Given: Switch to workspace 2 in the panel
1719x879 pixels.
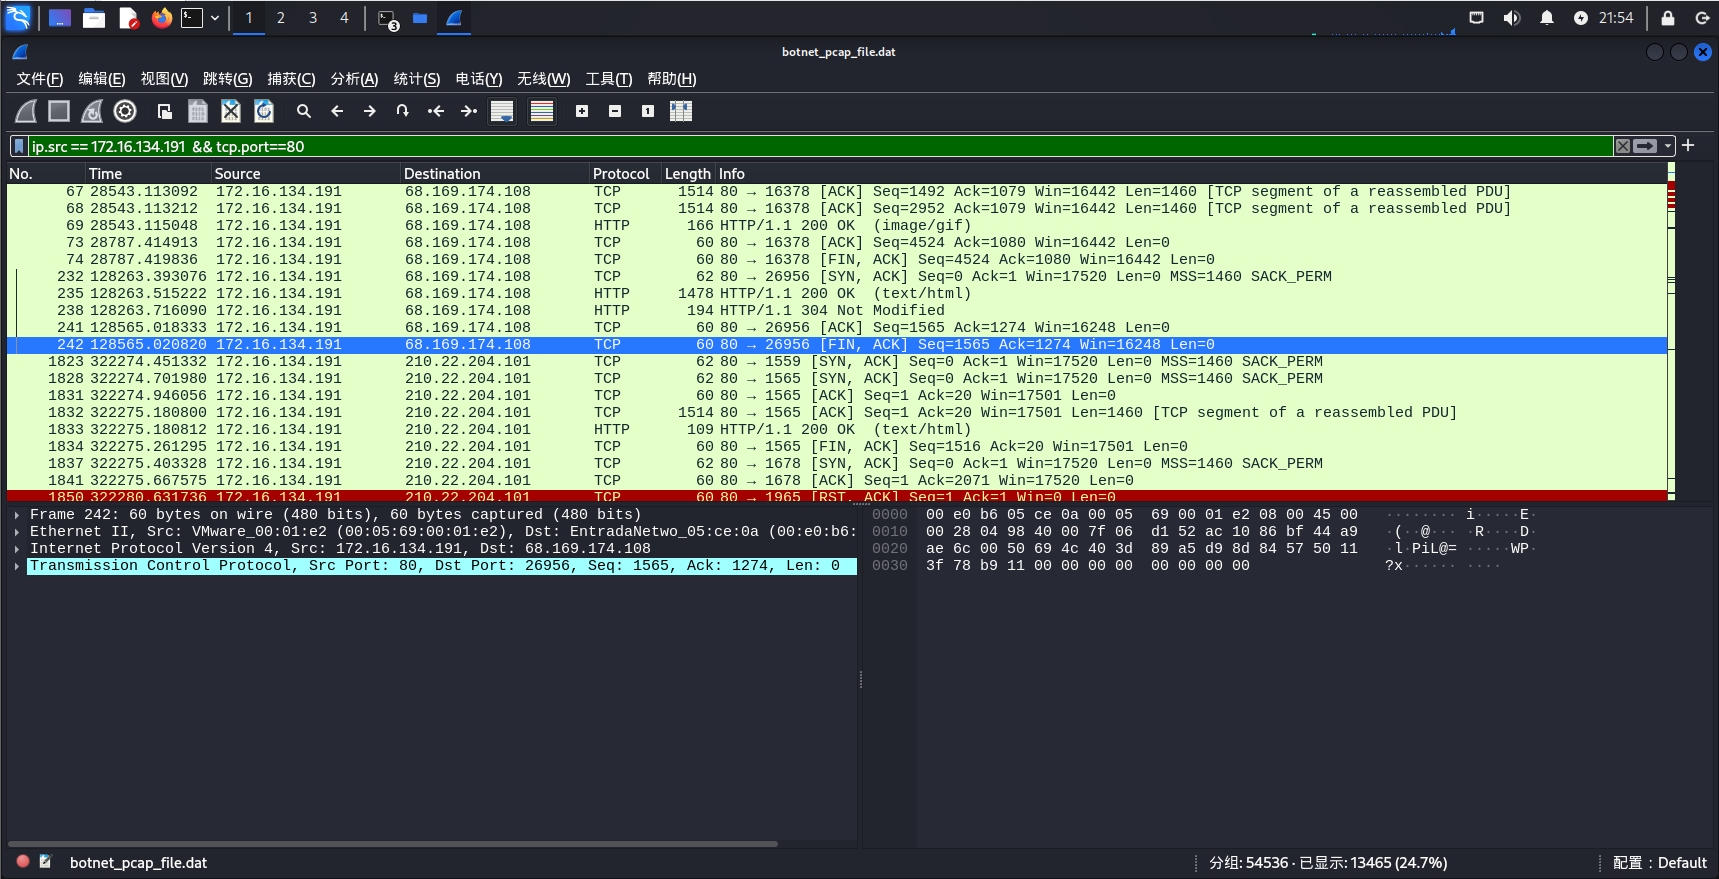Looking at the screenshot, I should point(281,18).
